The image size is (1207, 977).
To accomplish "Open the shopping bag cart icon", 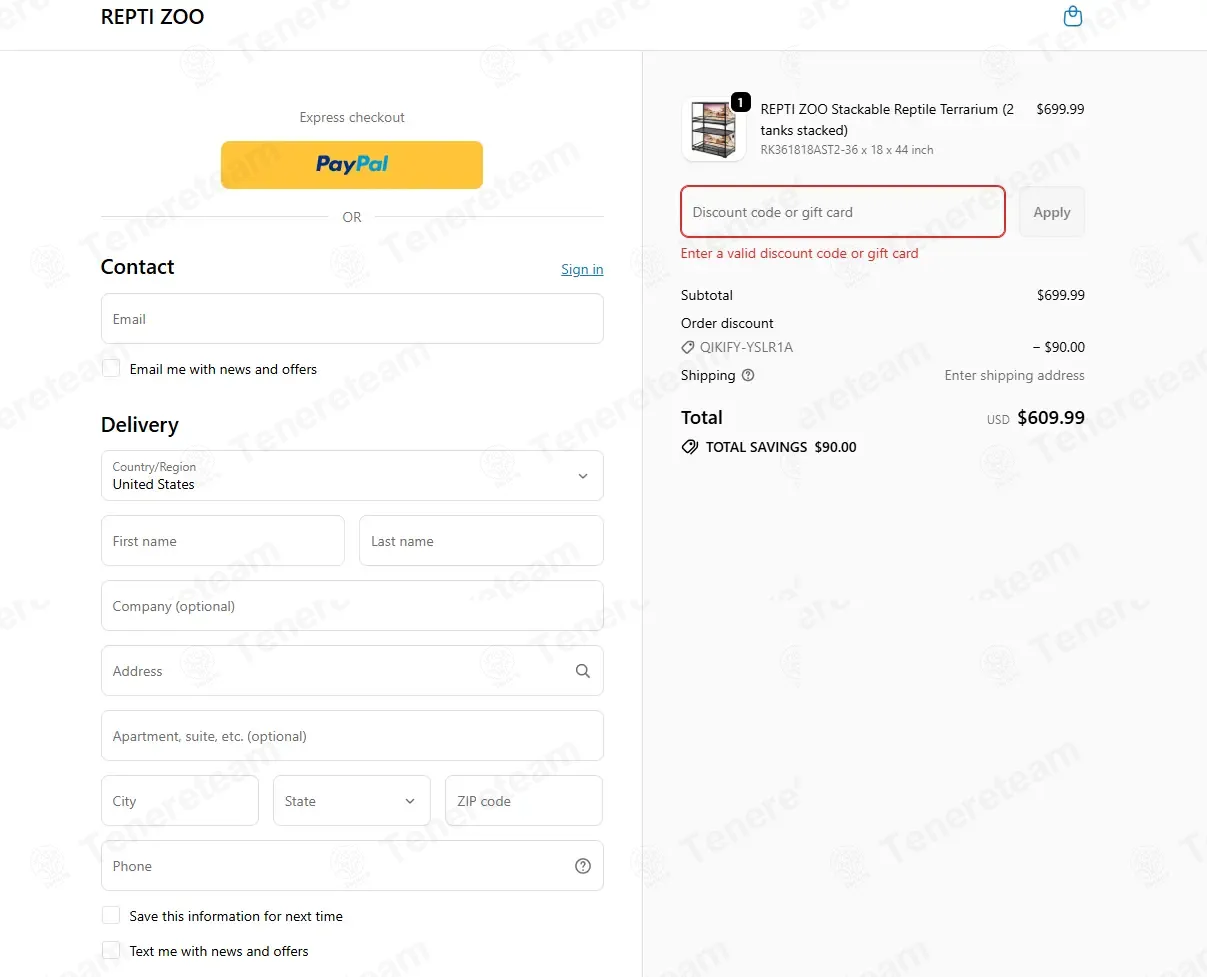I will [x=1072, y=16].
